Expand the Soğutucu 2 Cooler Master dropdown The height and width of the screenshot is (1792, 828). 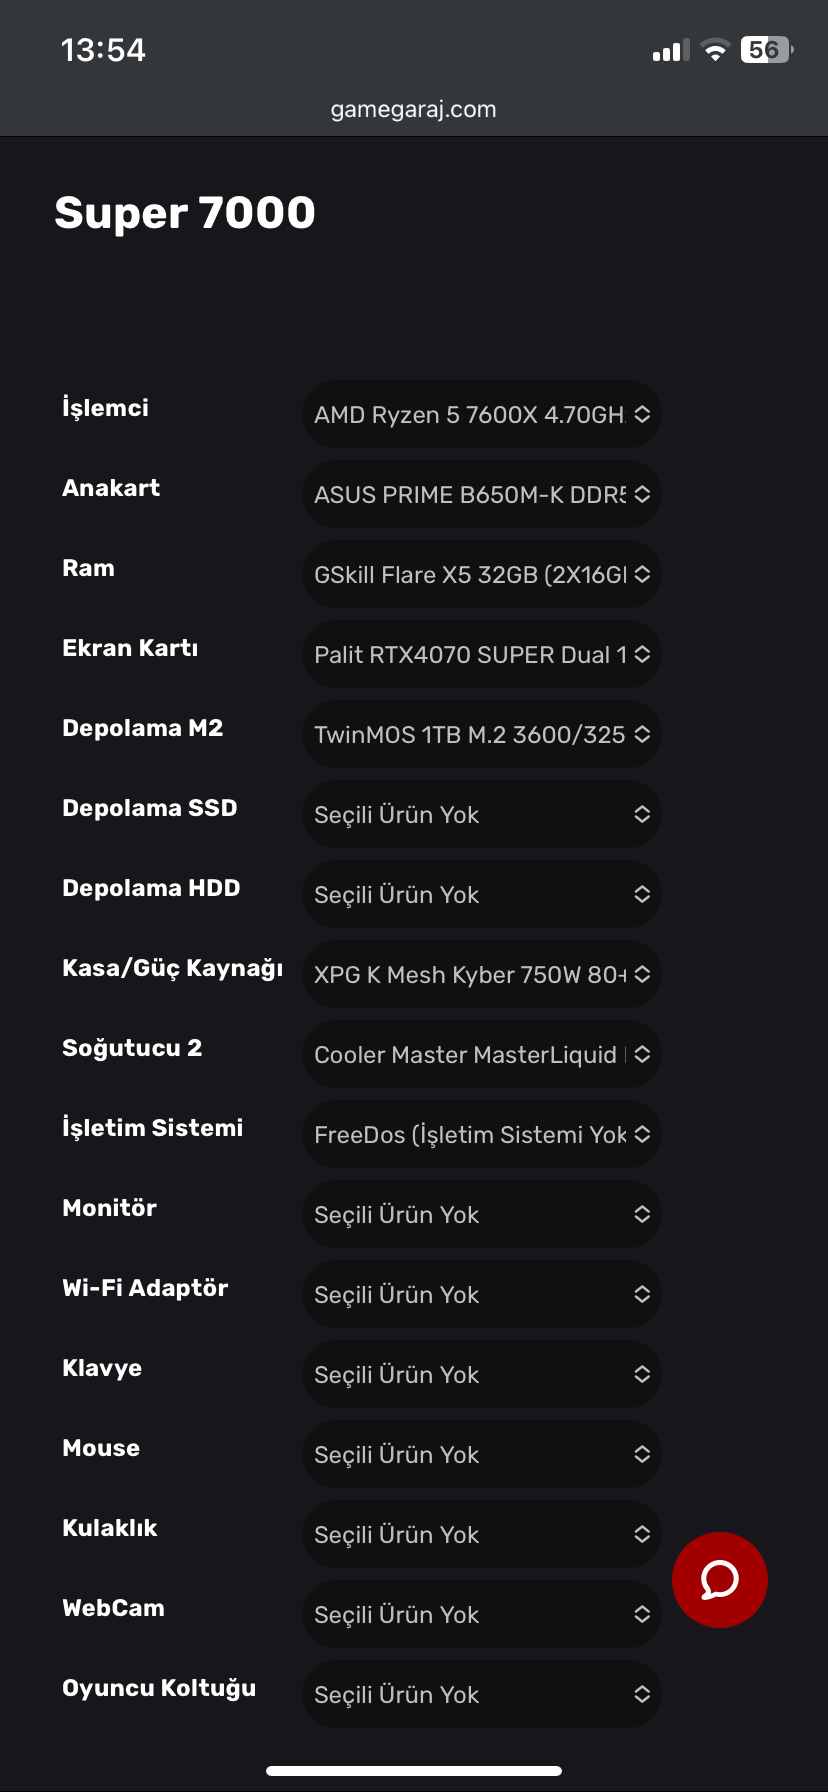481,1054
